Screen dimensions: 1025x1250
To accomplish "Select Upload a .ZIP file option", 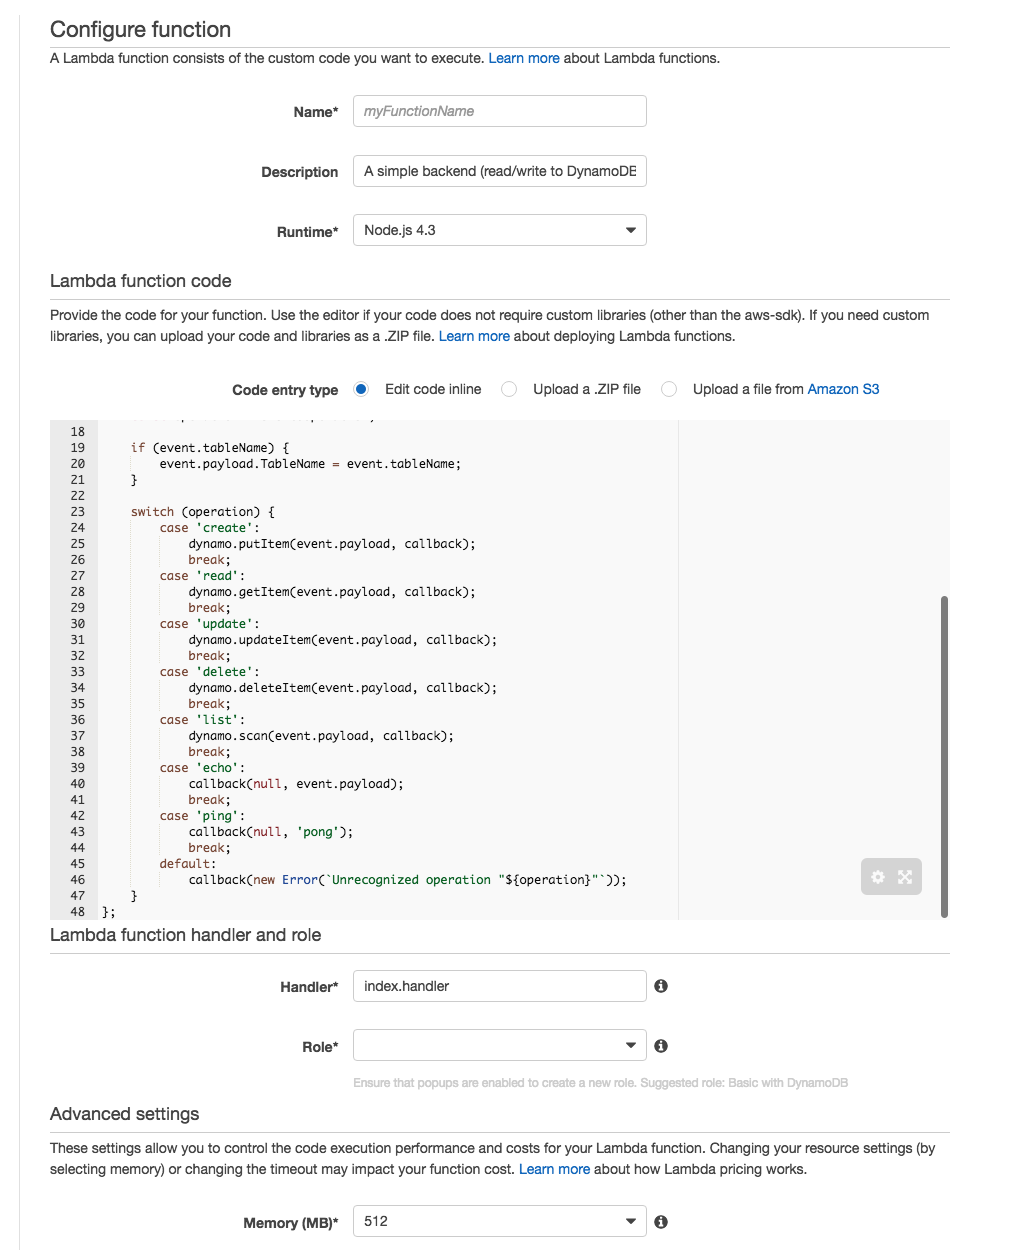I will [x=509, y=389].
